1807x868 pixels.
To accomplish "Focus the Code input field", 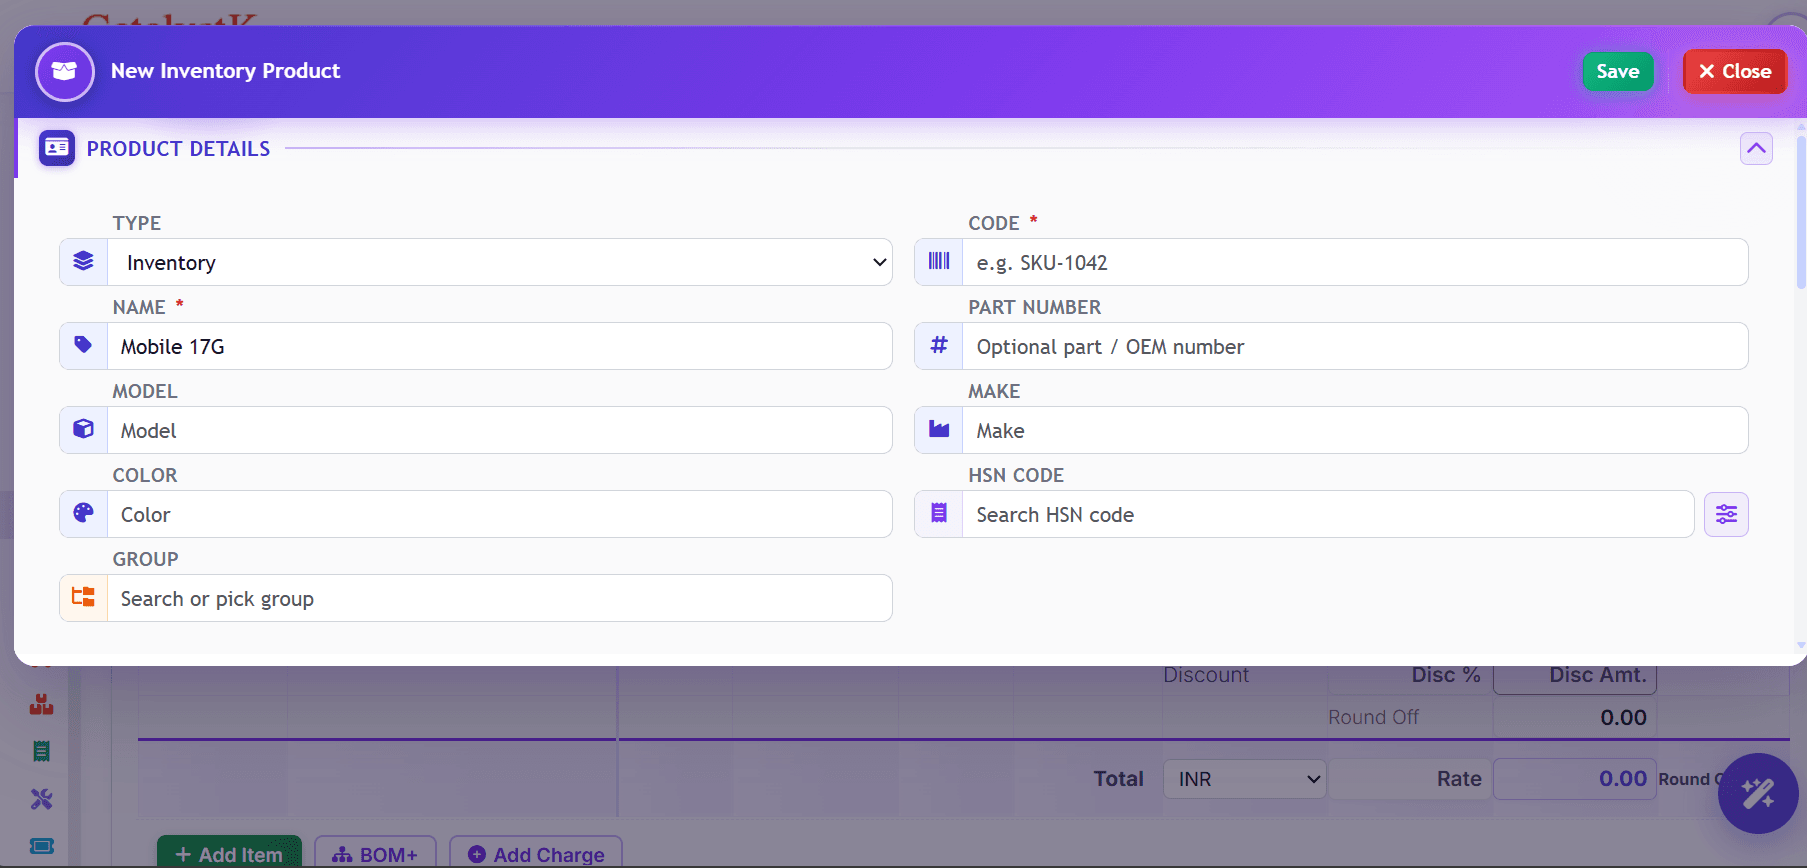I will coord(1355,262).
